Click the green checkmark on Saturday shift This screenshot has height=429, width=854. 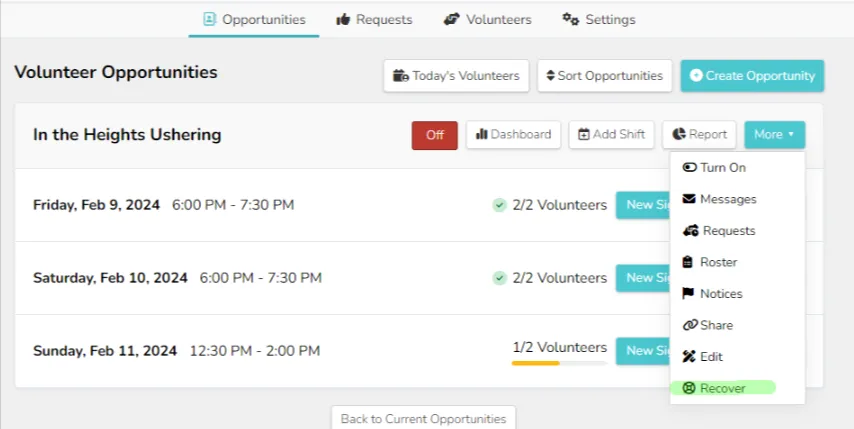tap(499, 278)
